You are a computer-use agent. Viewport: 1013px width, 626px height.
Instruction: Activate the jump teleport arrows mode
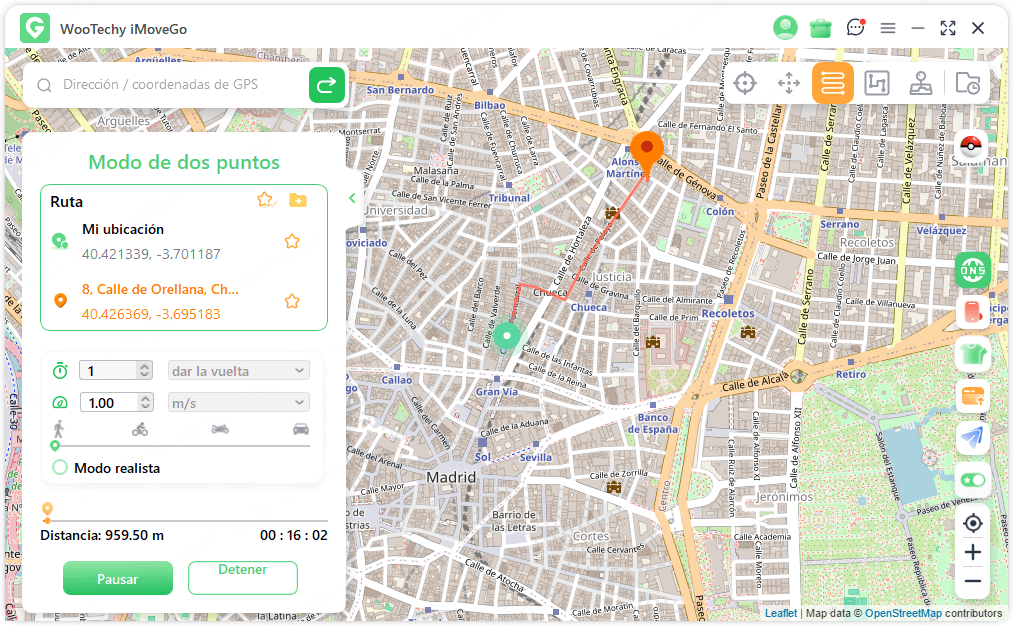point(789,83)
